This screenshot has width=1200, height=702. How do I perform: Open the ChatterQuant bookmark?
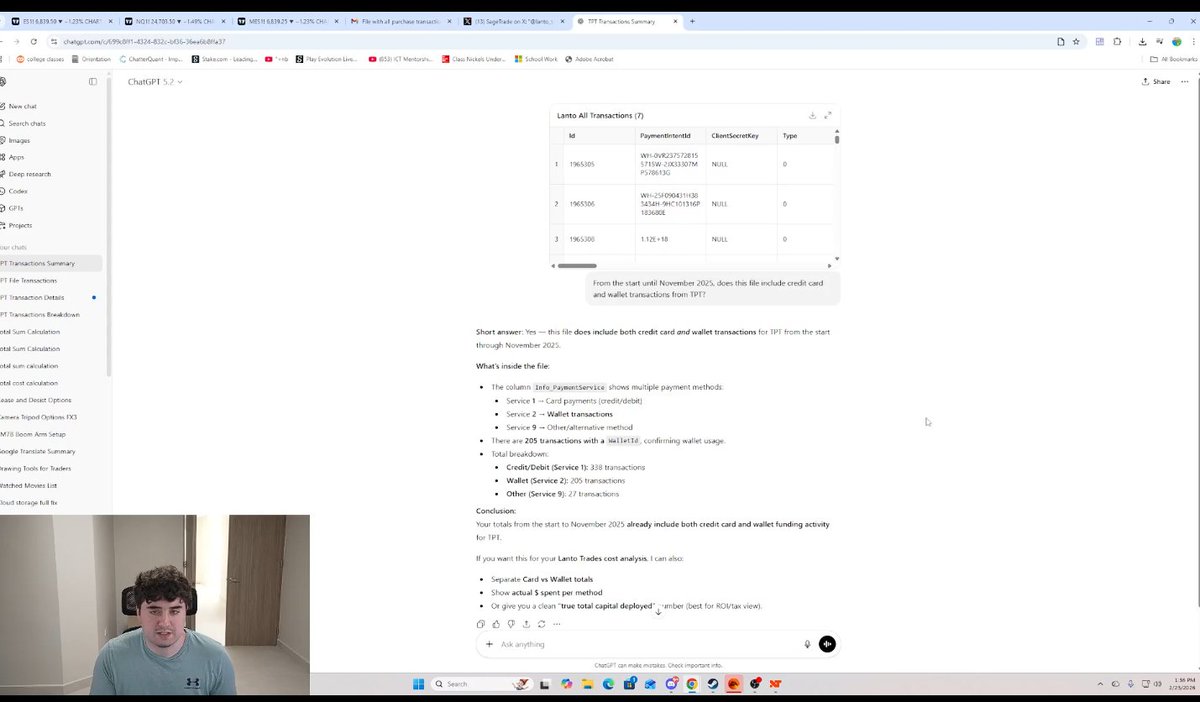[x=152, y=59]
